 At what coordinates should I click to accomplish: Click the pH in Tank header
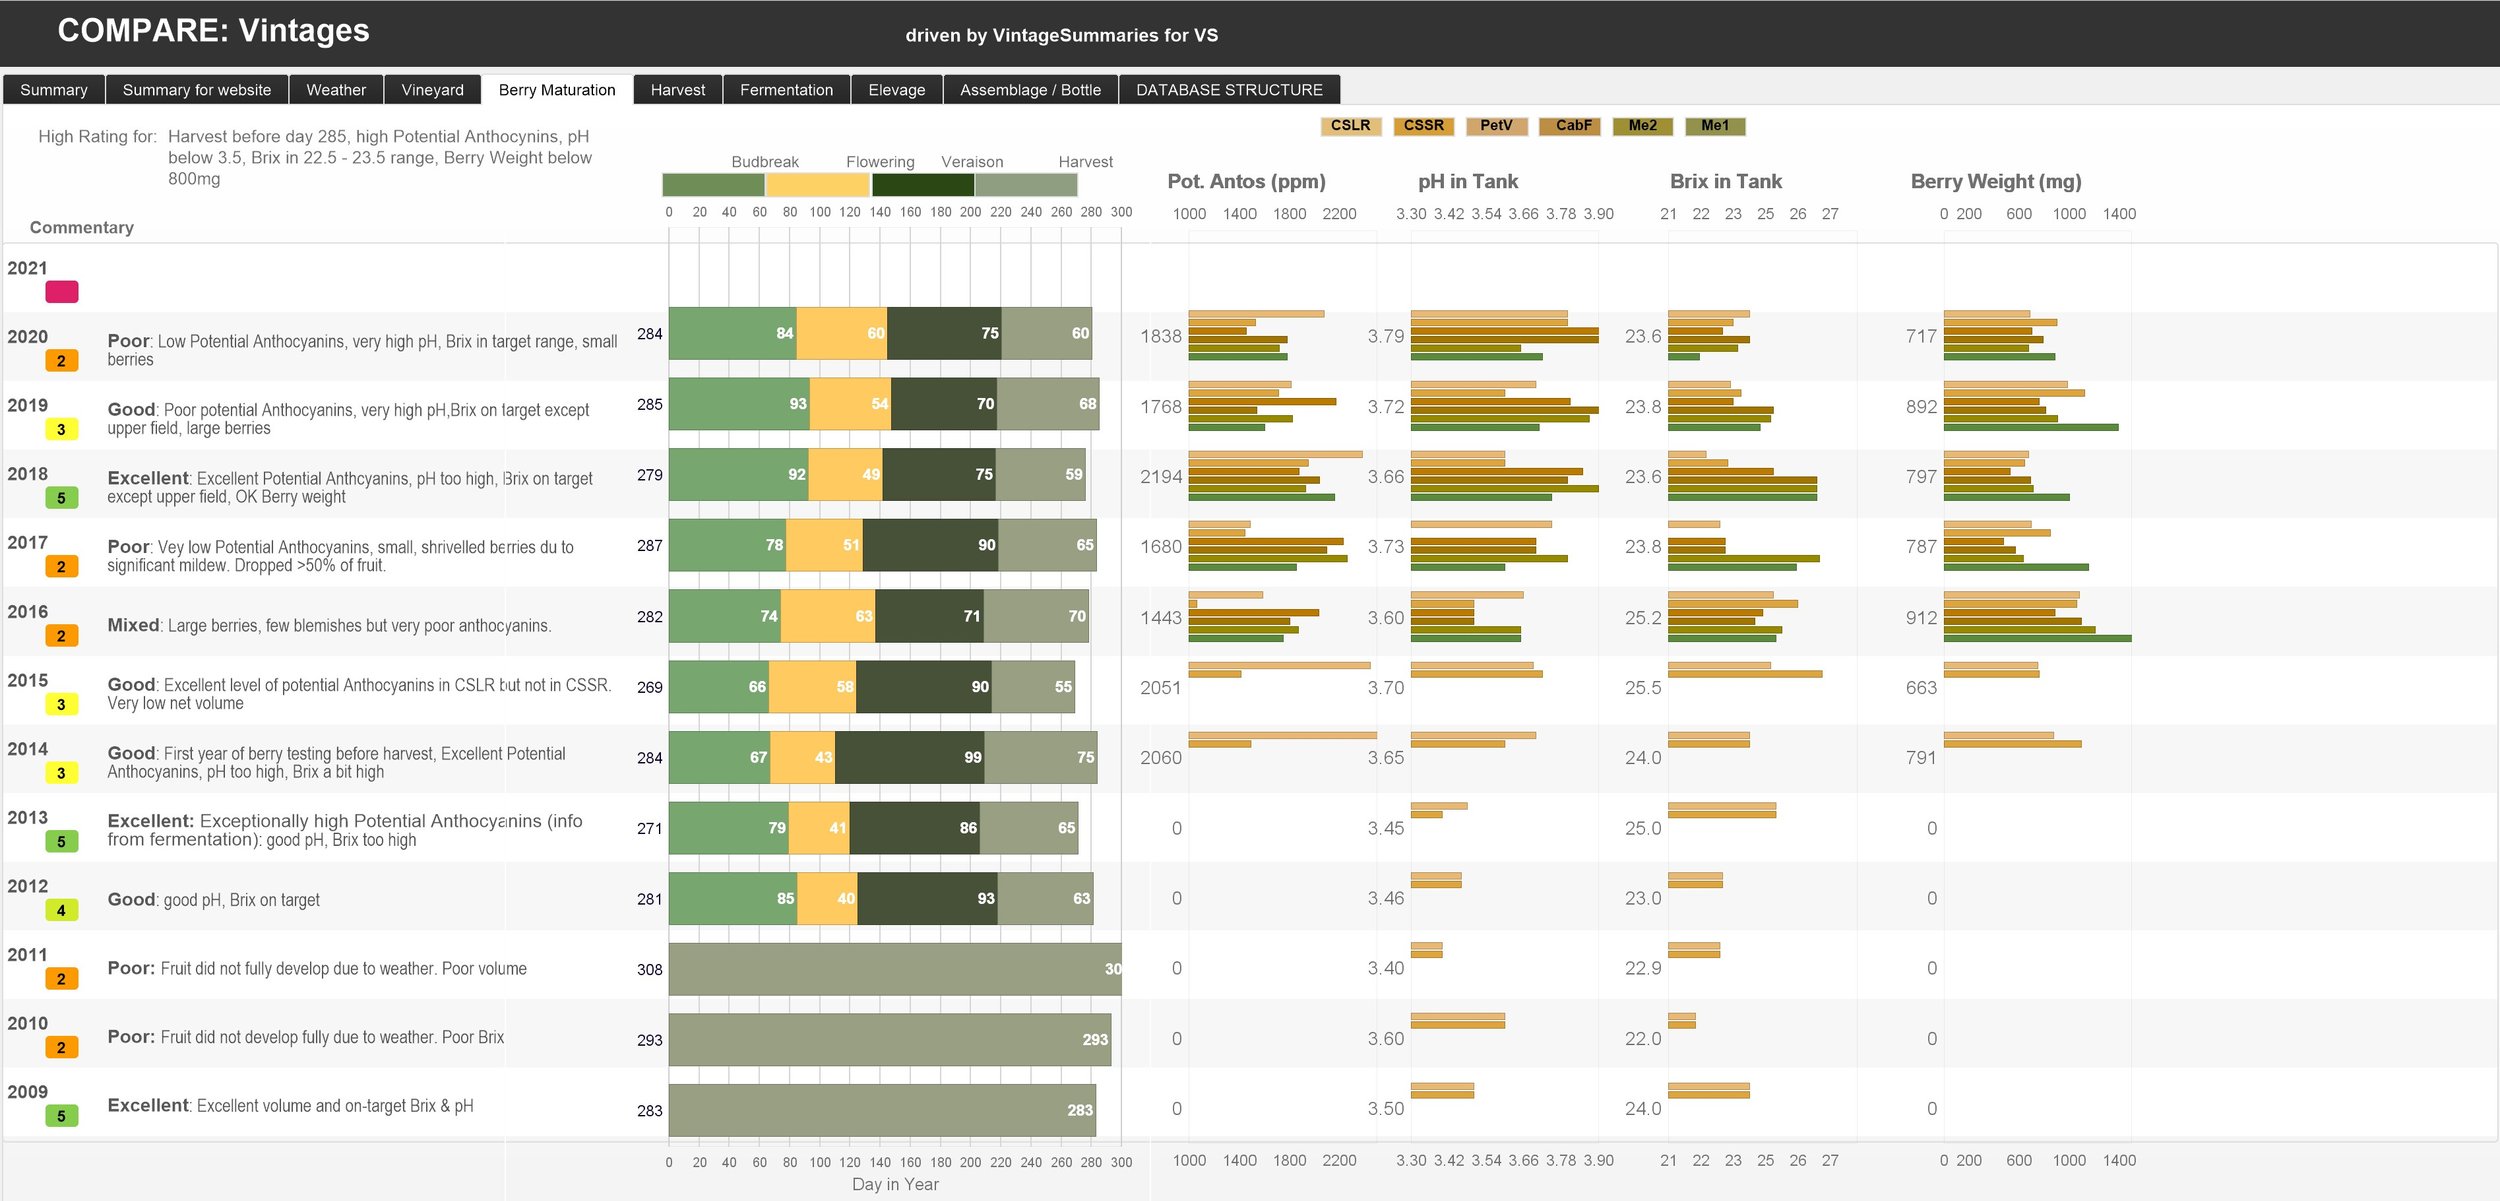click(1468, 182)
